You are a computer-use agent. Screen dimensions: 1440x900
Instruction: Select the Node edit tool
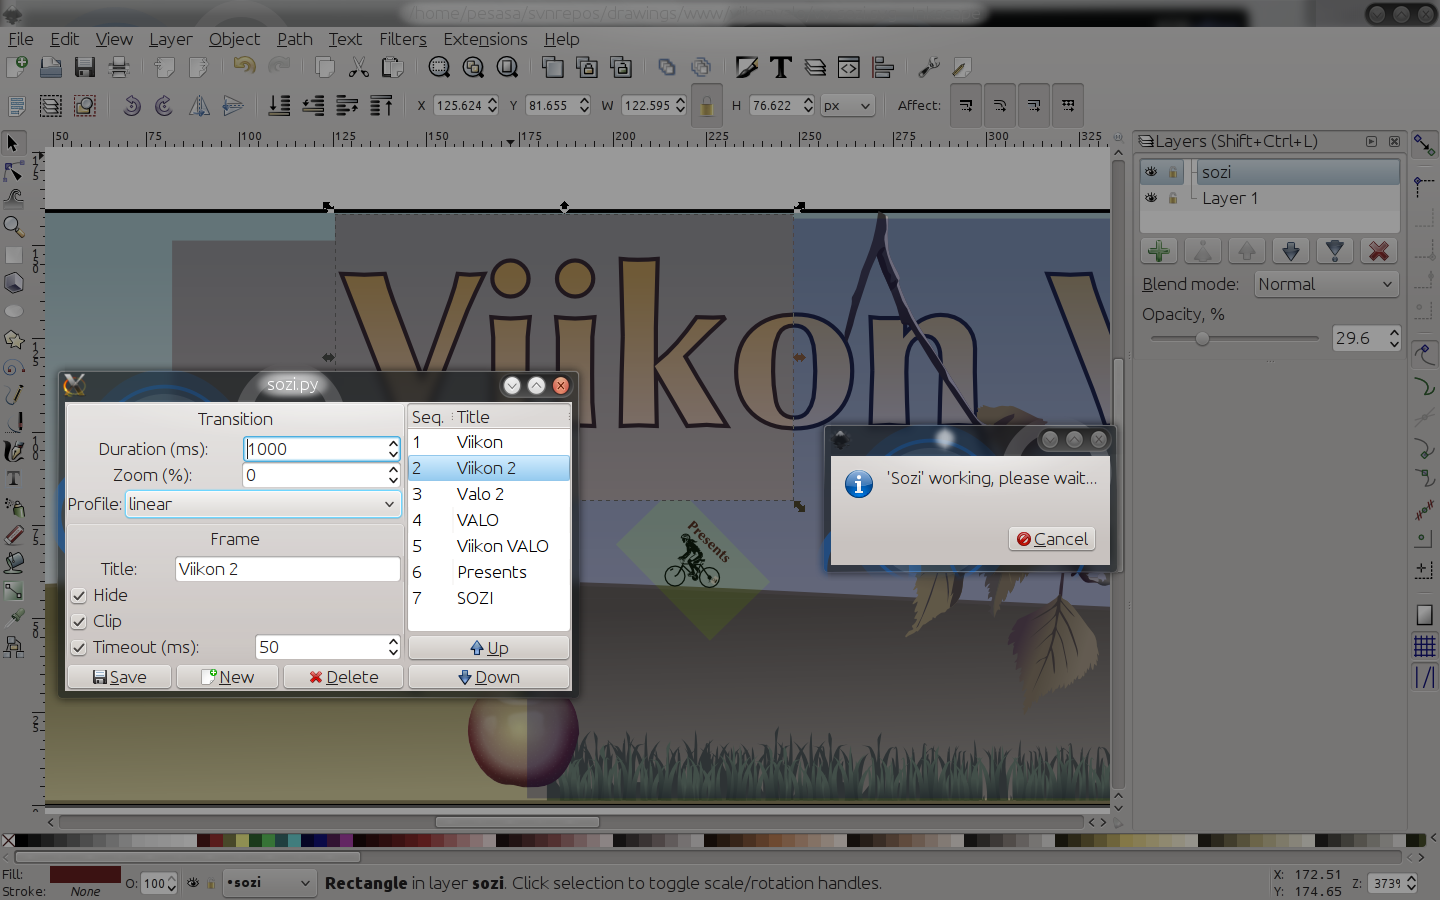click(x=13, y=172)
